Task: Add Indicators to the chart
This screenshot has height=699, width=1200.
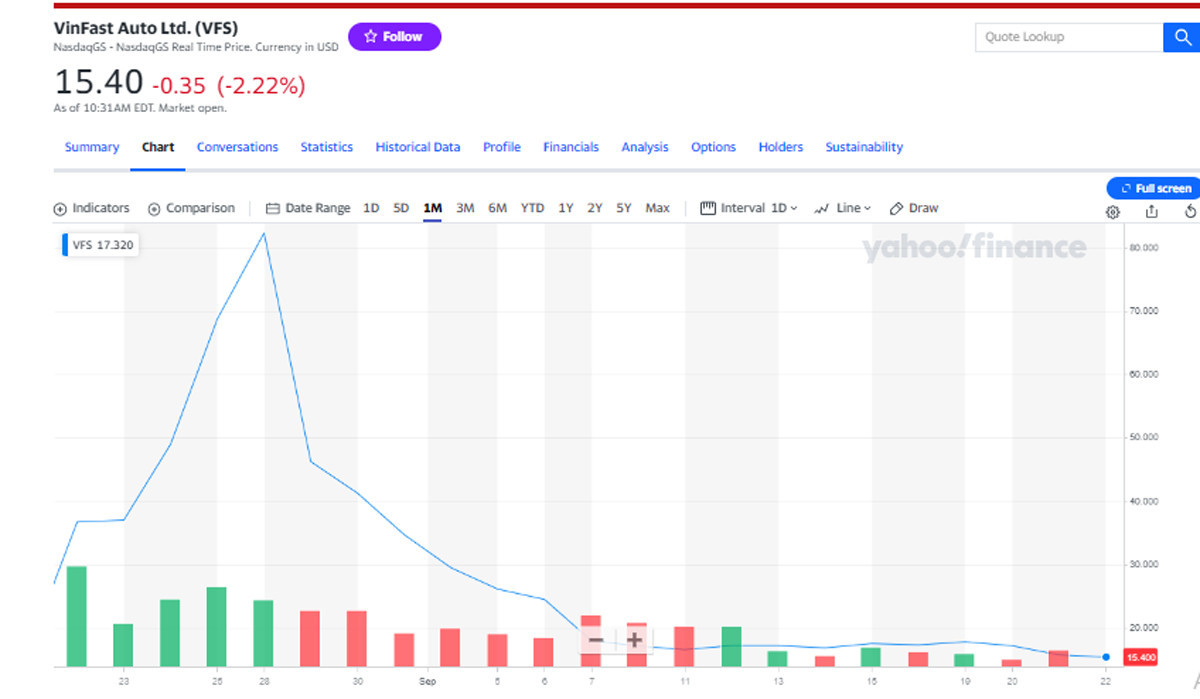Action: 91,208
